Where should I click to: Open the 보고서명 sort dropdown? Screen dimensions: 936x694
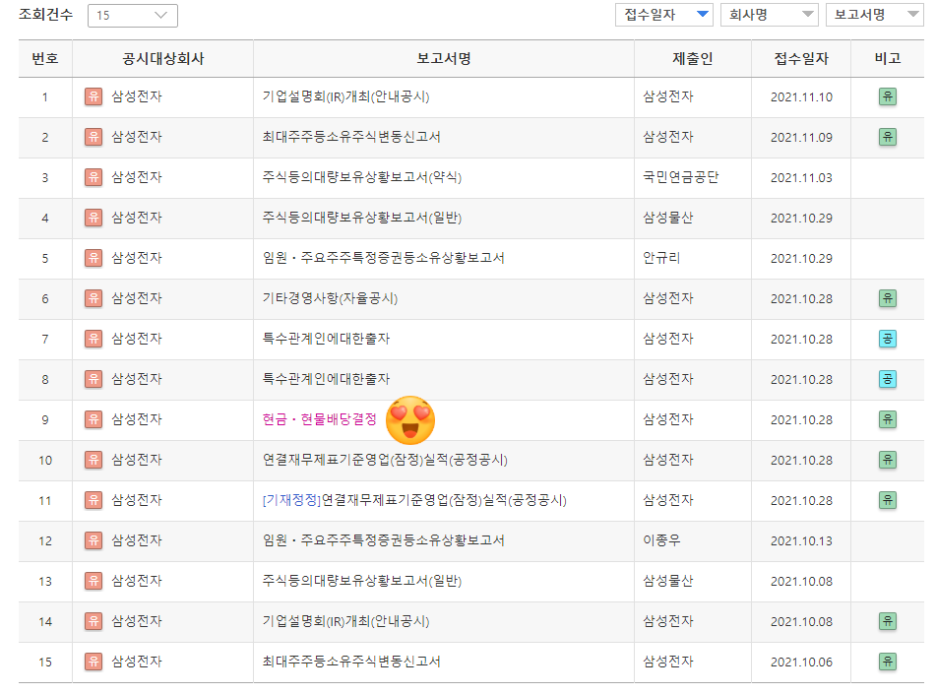click(x=875, y=14)
